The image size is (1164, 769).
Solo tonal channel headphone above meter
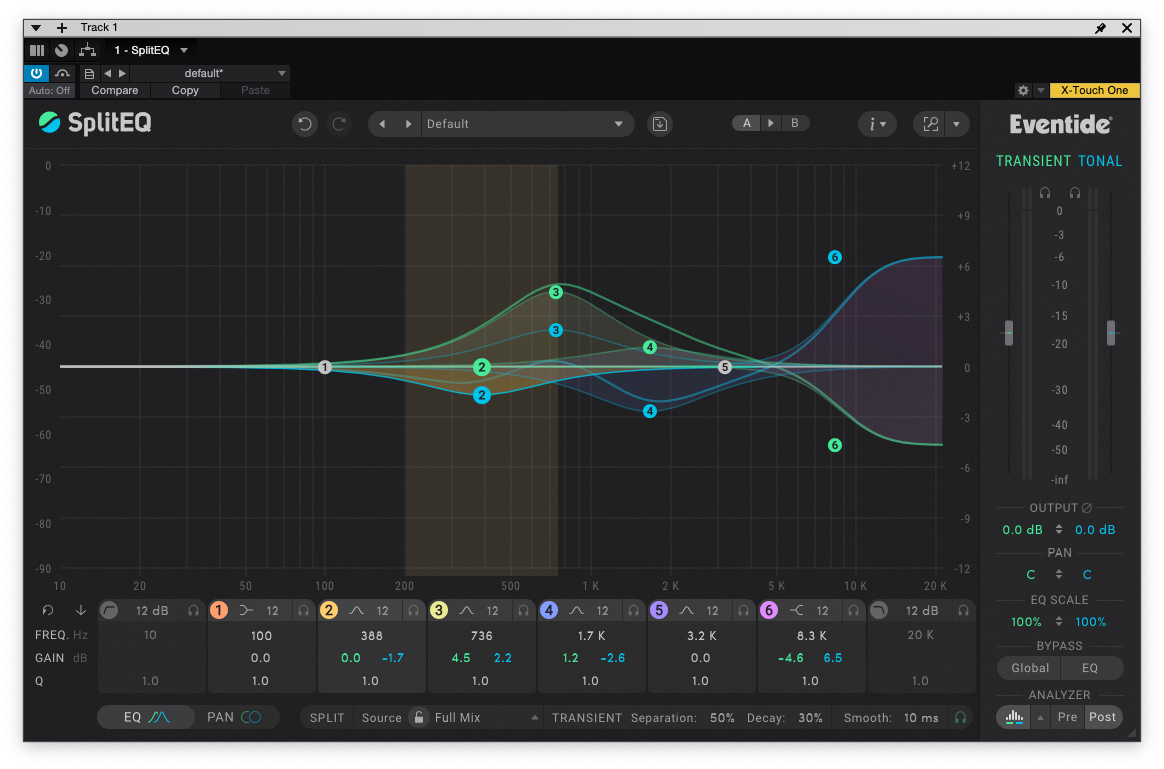click(x=1074, y=193)
